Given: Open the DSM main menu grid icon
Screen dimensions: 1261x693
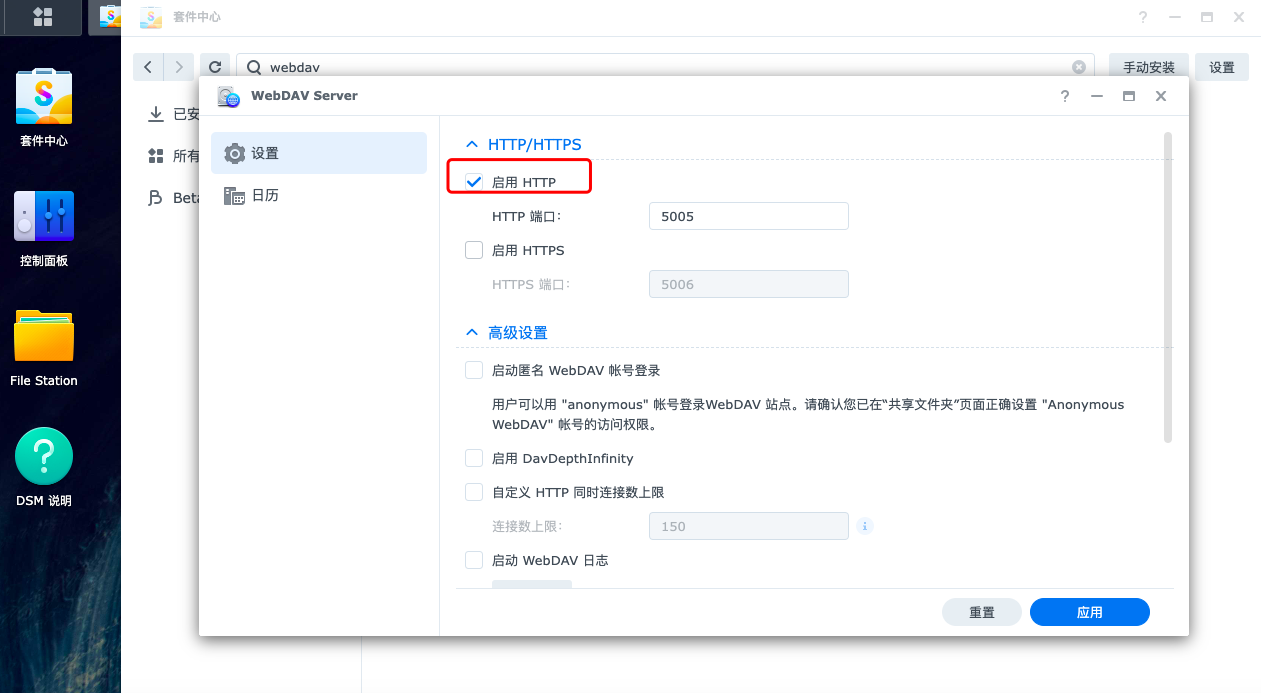Looking at the screenshot, I should point(43,17).
